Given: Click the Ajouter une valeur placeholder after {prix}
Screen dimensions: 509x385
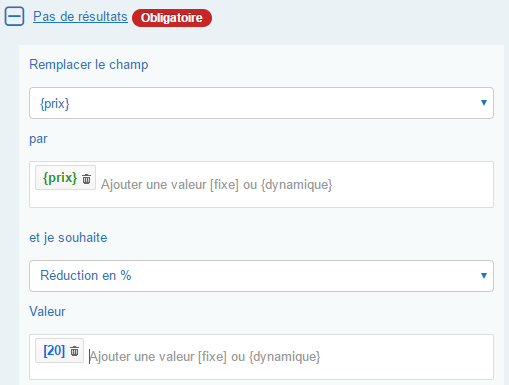Looking at the screenshot, I should point(217,184).
